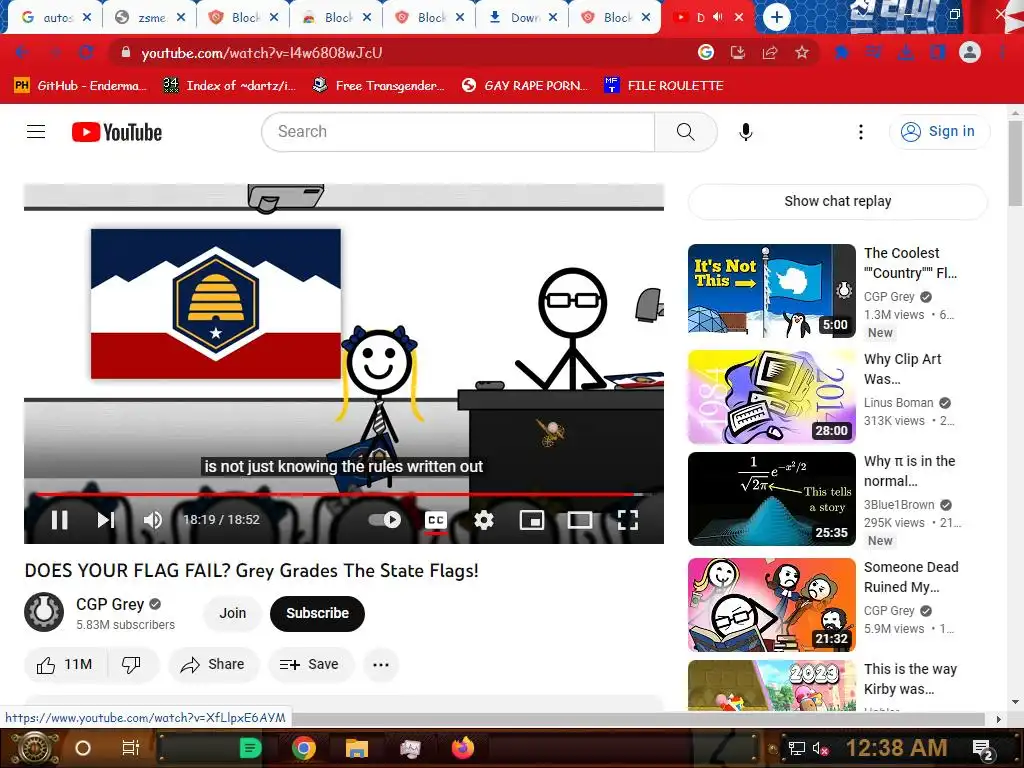
Task: Open File Explorer from the taskbar
Action: tap(357, 748)
